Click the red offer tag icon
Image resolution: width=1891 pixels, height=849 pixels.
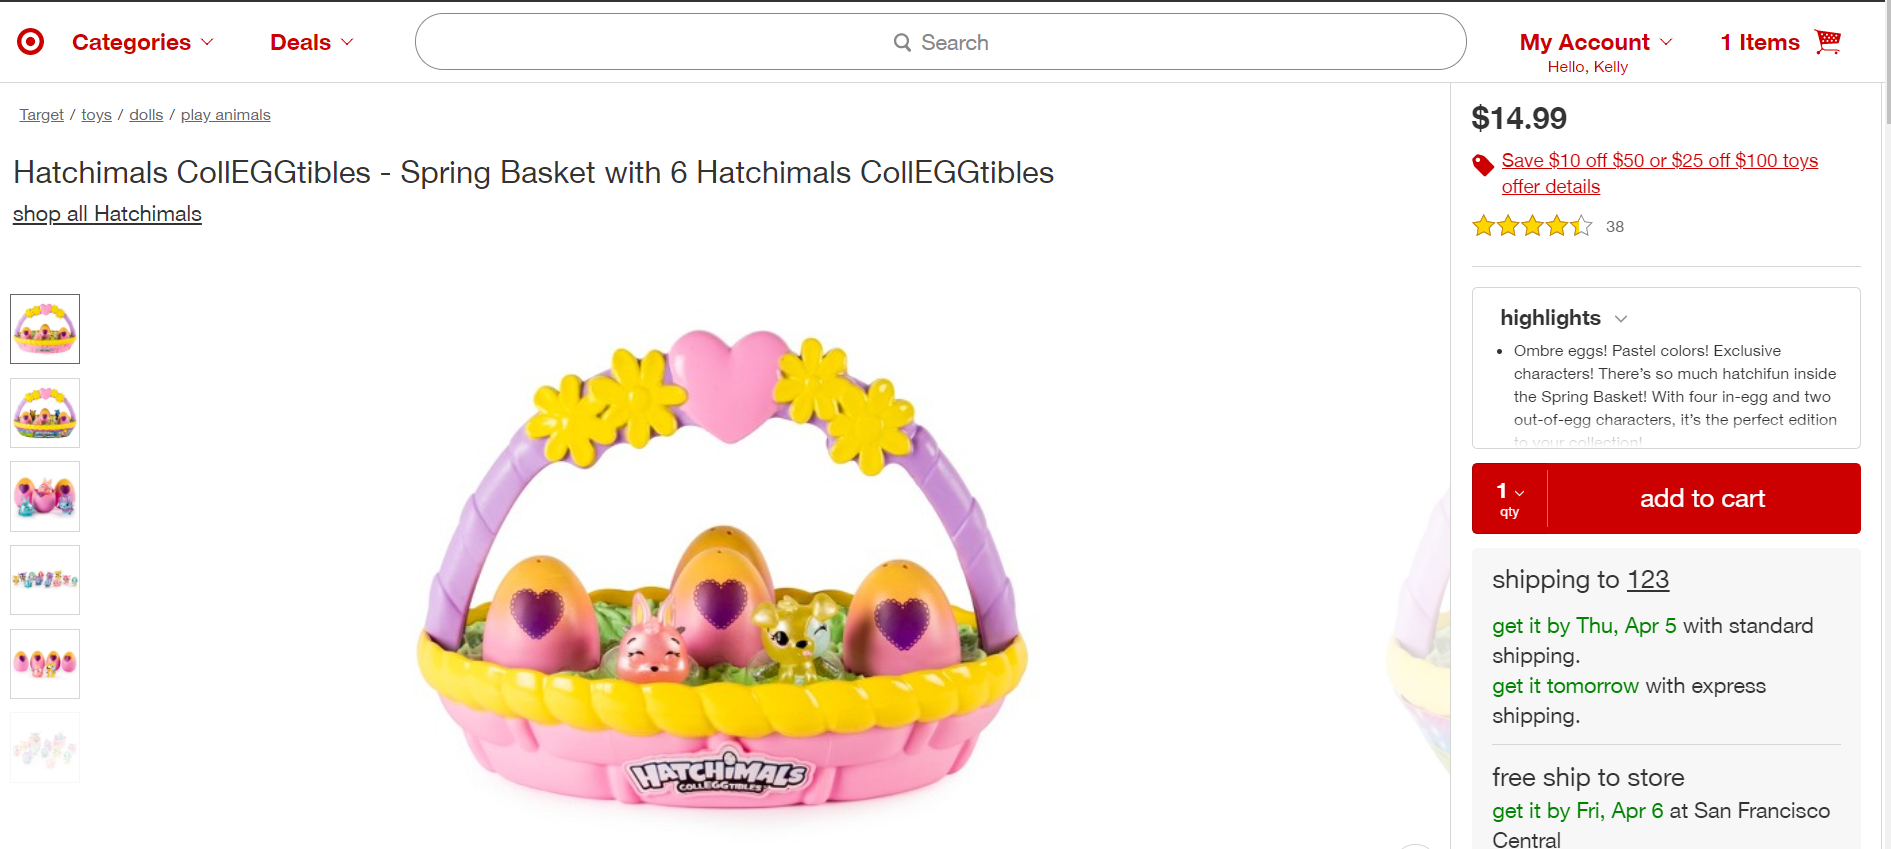click(x=1483, y=165)
